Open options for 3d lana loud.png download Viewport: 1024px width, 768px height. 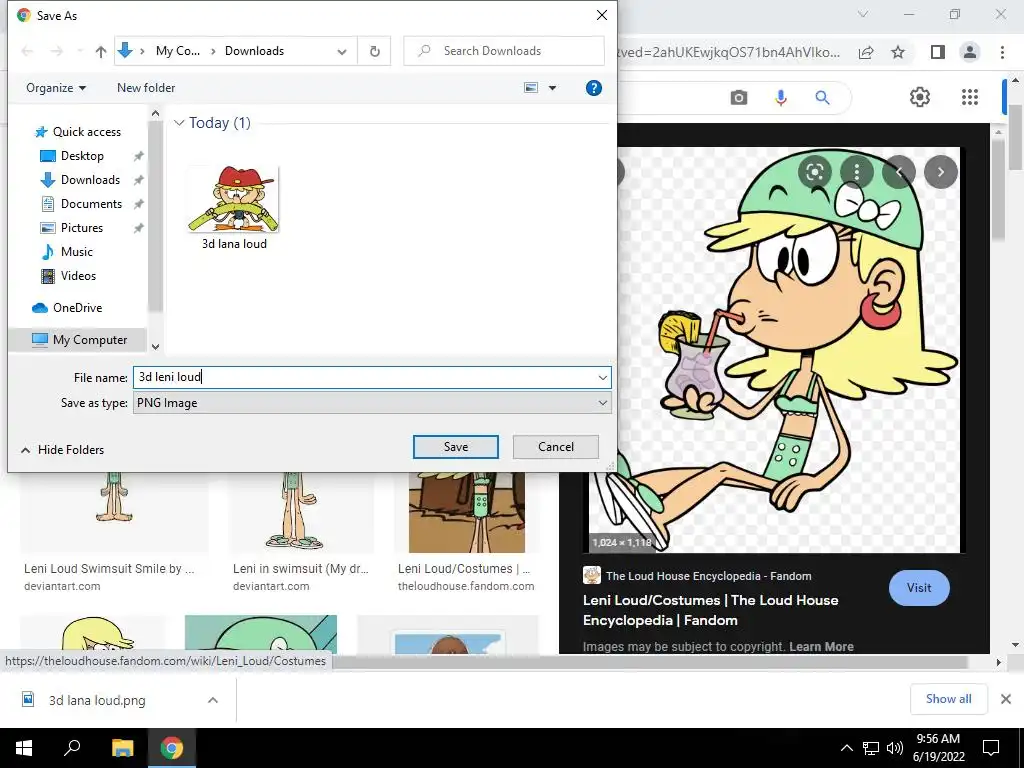[213, 700]
